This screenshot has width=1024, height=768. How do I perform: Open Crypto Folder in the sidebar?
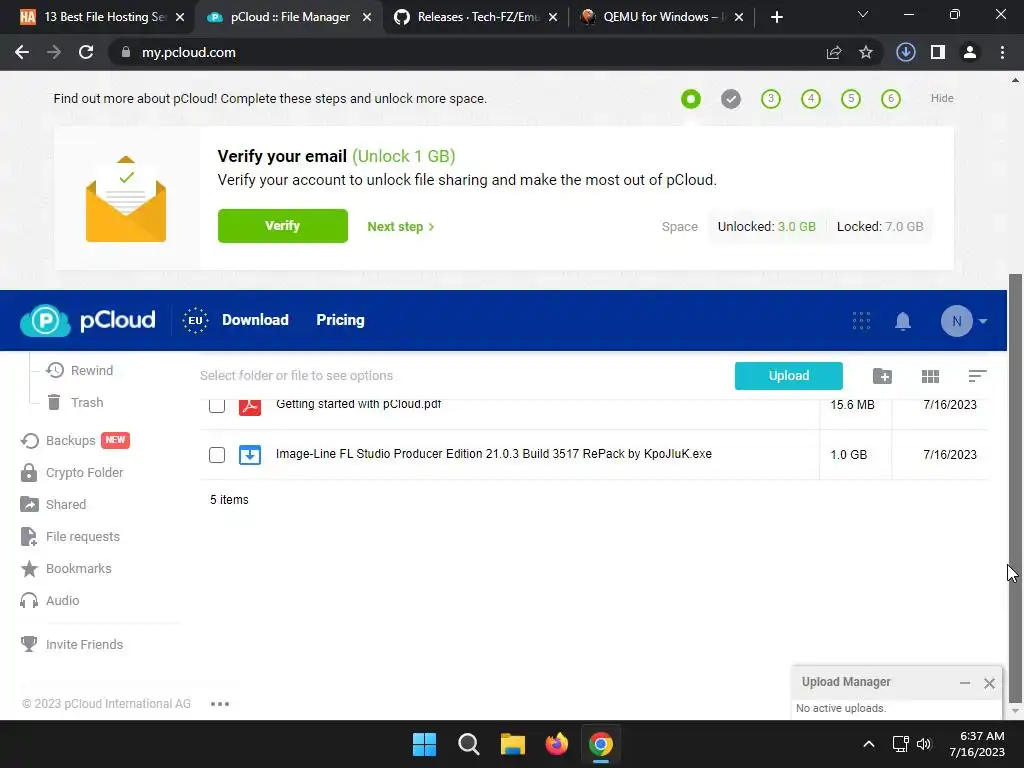[x=72, y=472]
